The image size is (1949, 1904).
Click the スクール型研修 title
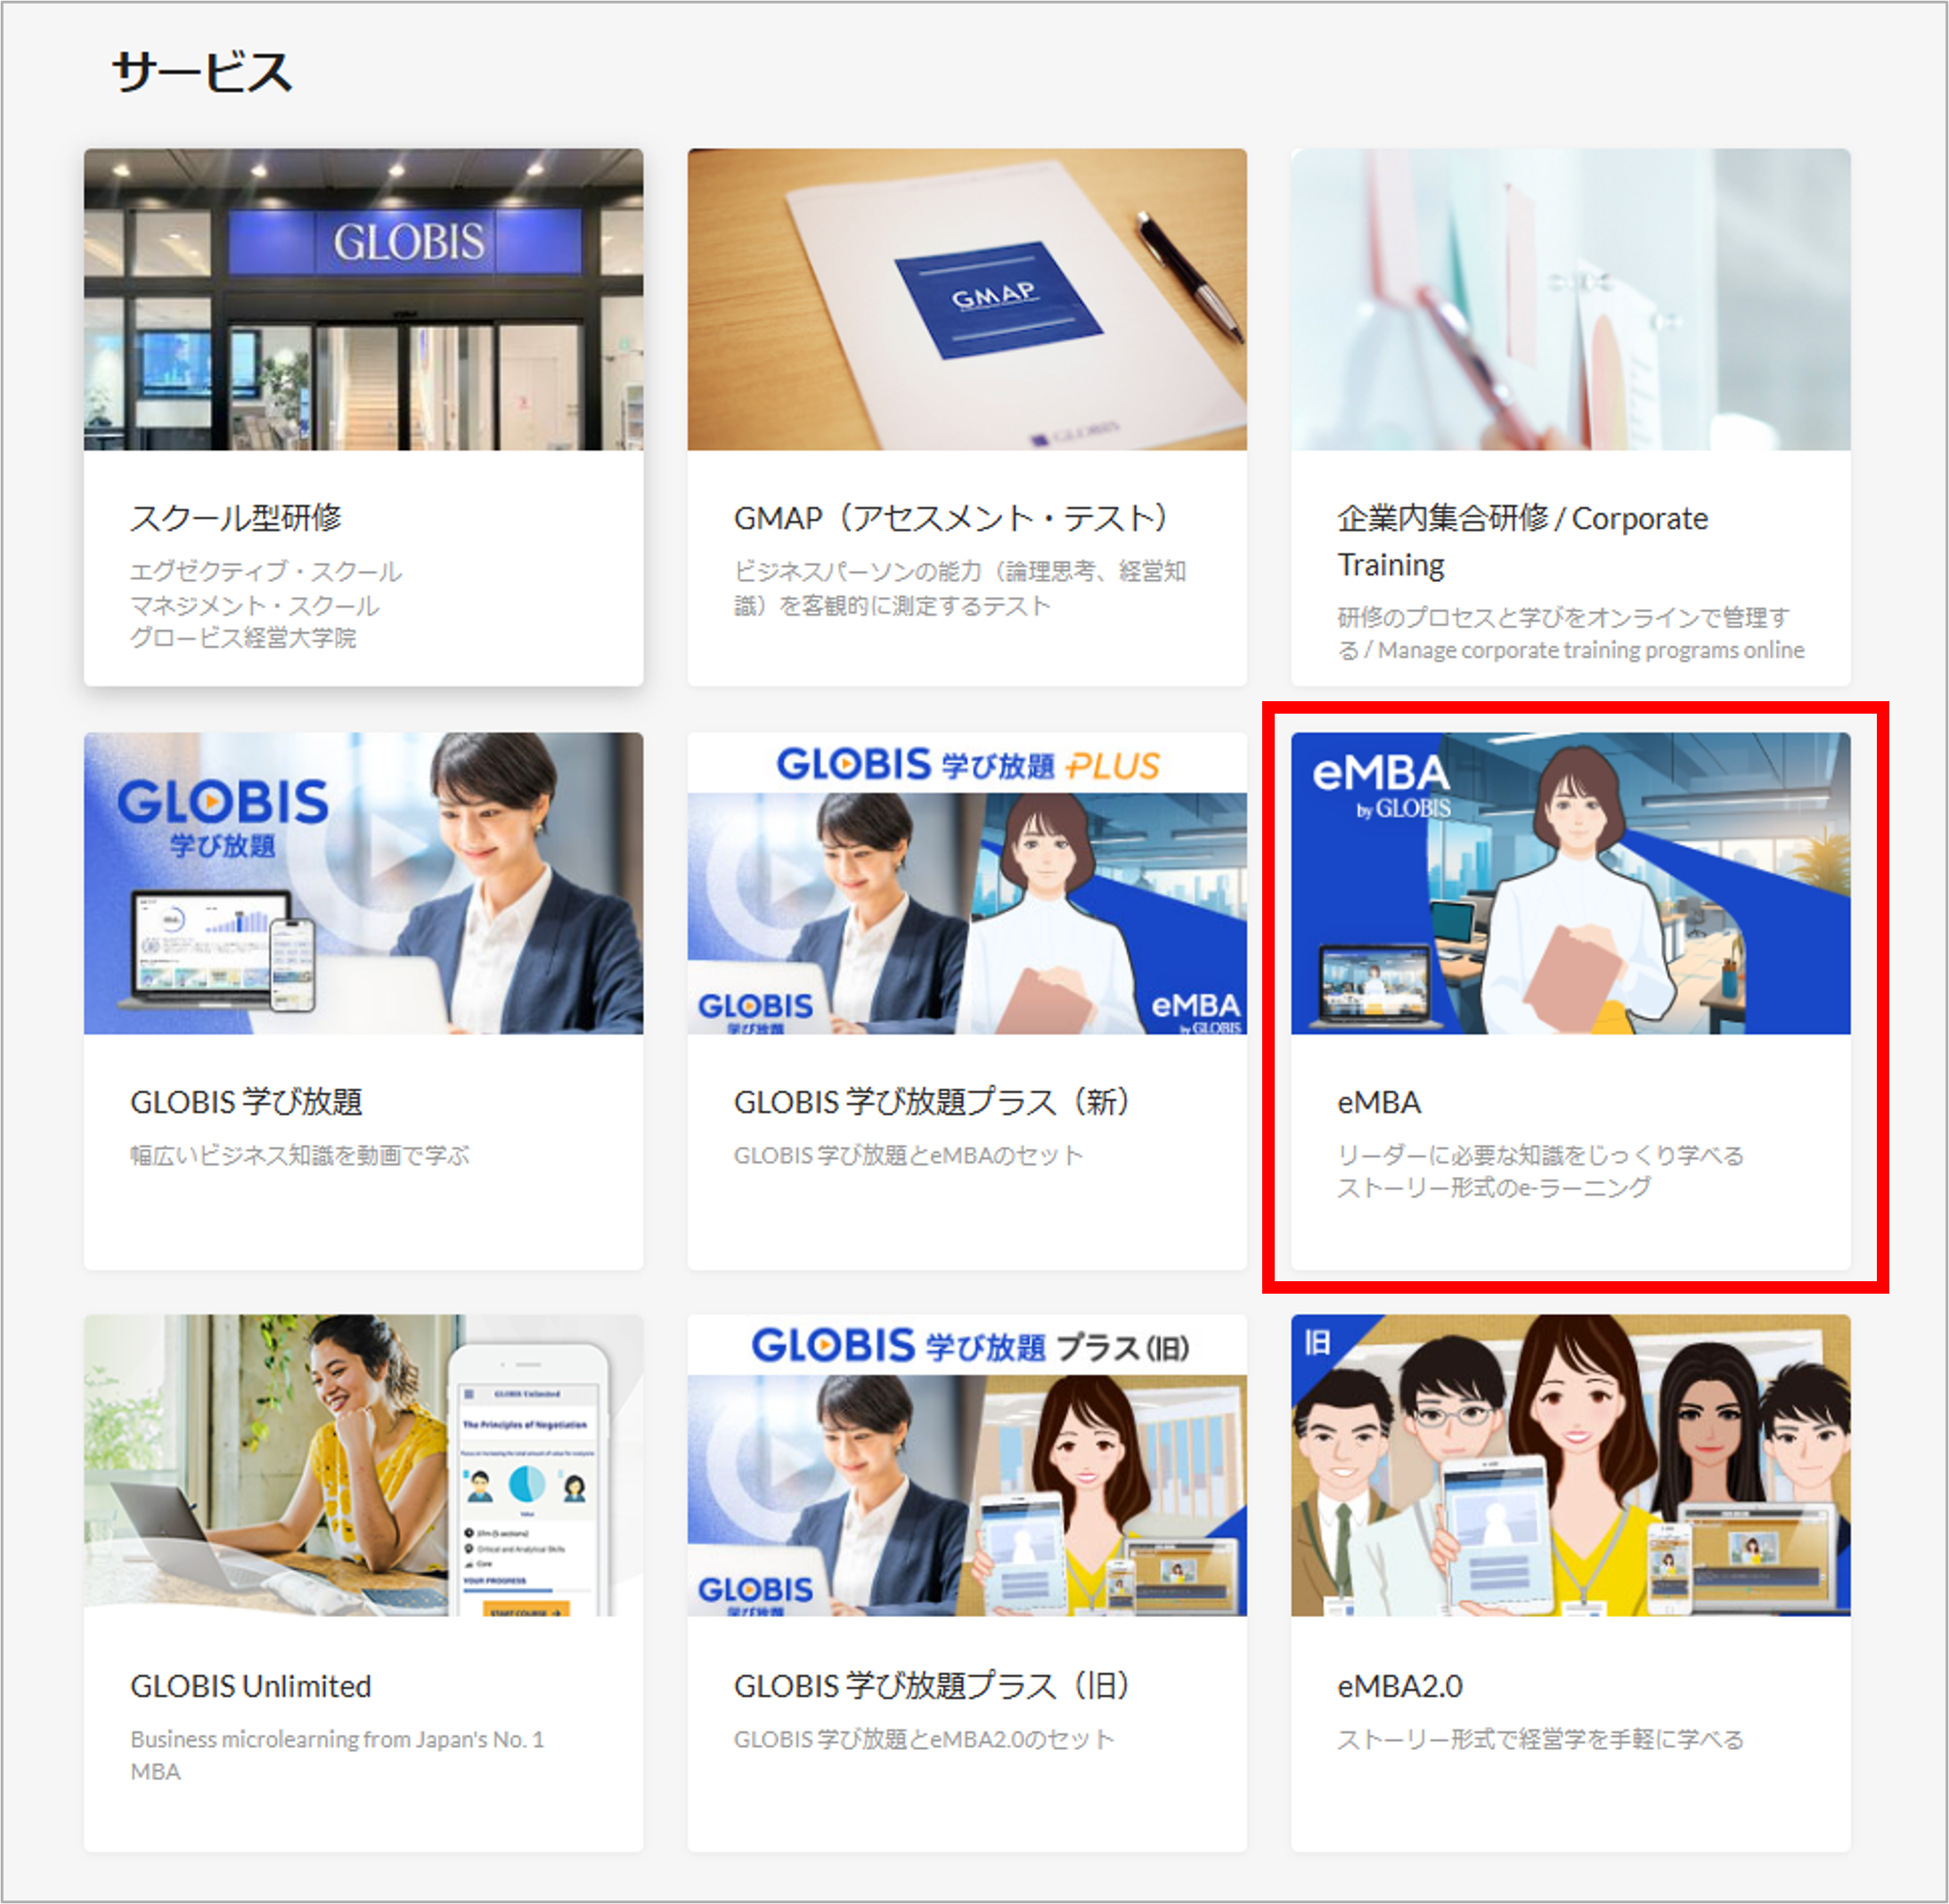click(x=236, y=517)
